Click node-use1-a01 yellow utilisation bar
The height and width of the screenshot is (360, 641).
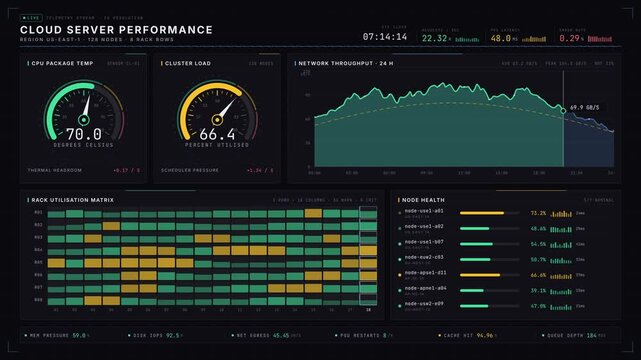click(482, 213)
